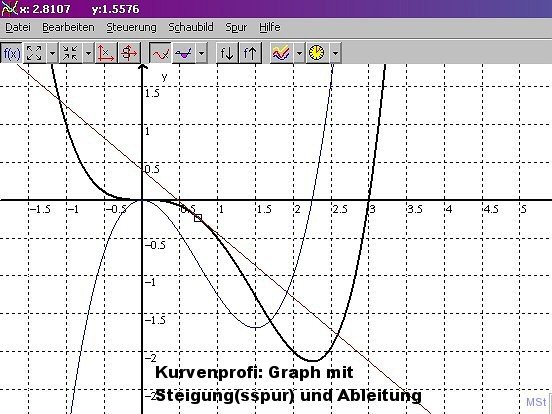
Task: Select the red coordinate axes icon
Action: pos(106,53)
